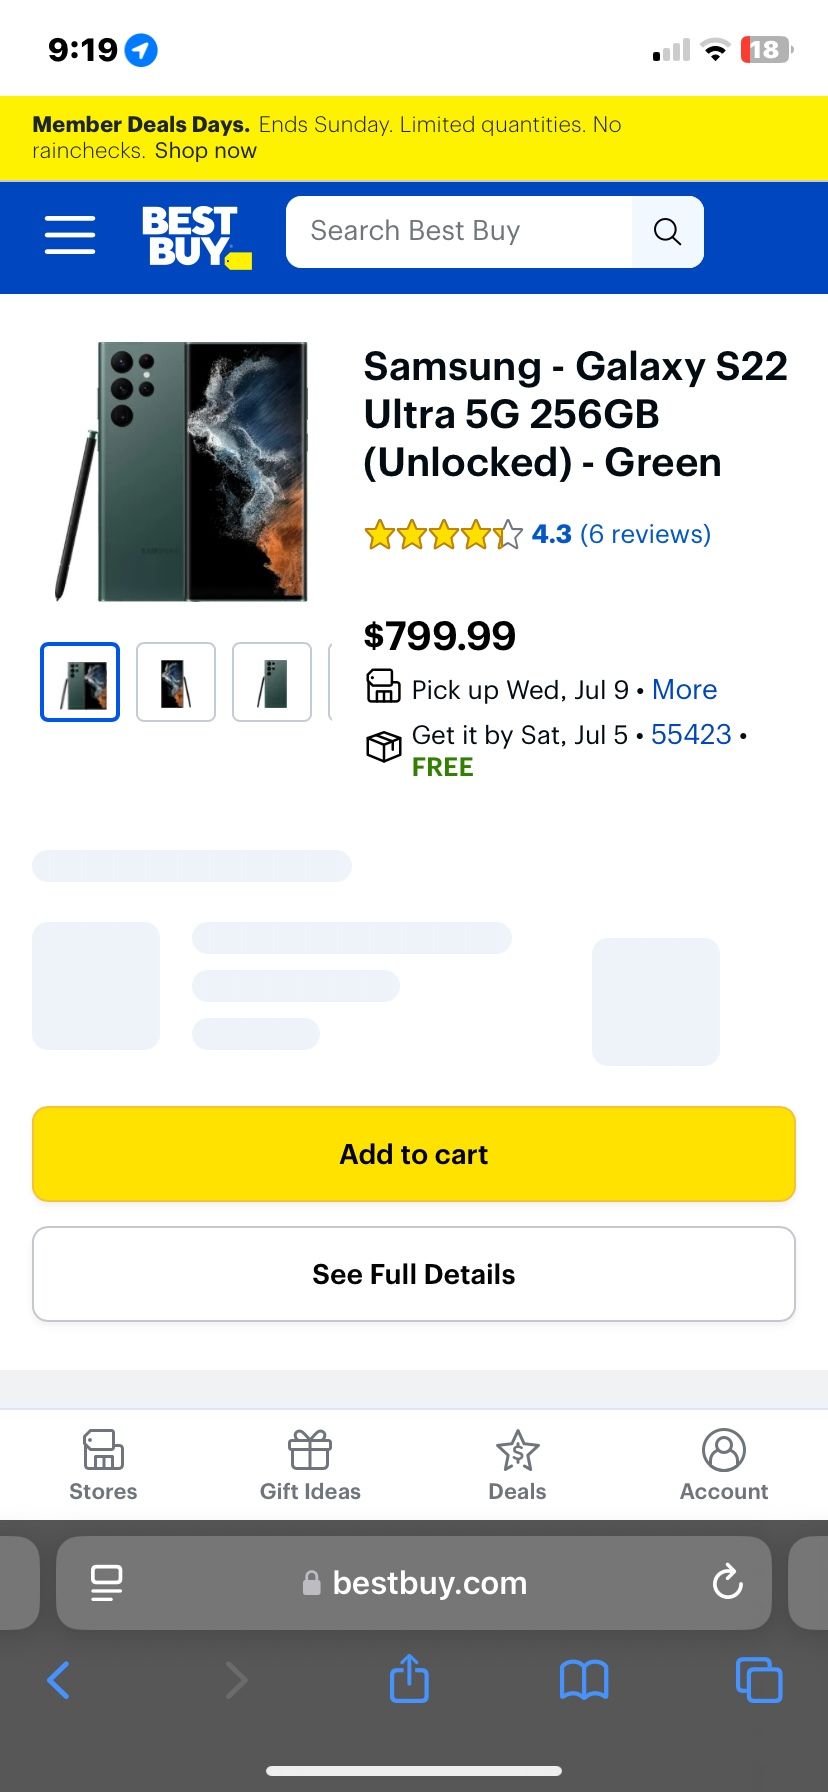828x1792 pixels.
Task: Click See Full Details button
Action: [414, 1274]
